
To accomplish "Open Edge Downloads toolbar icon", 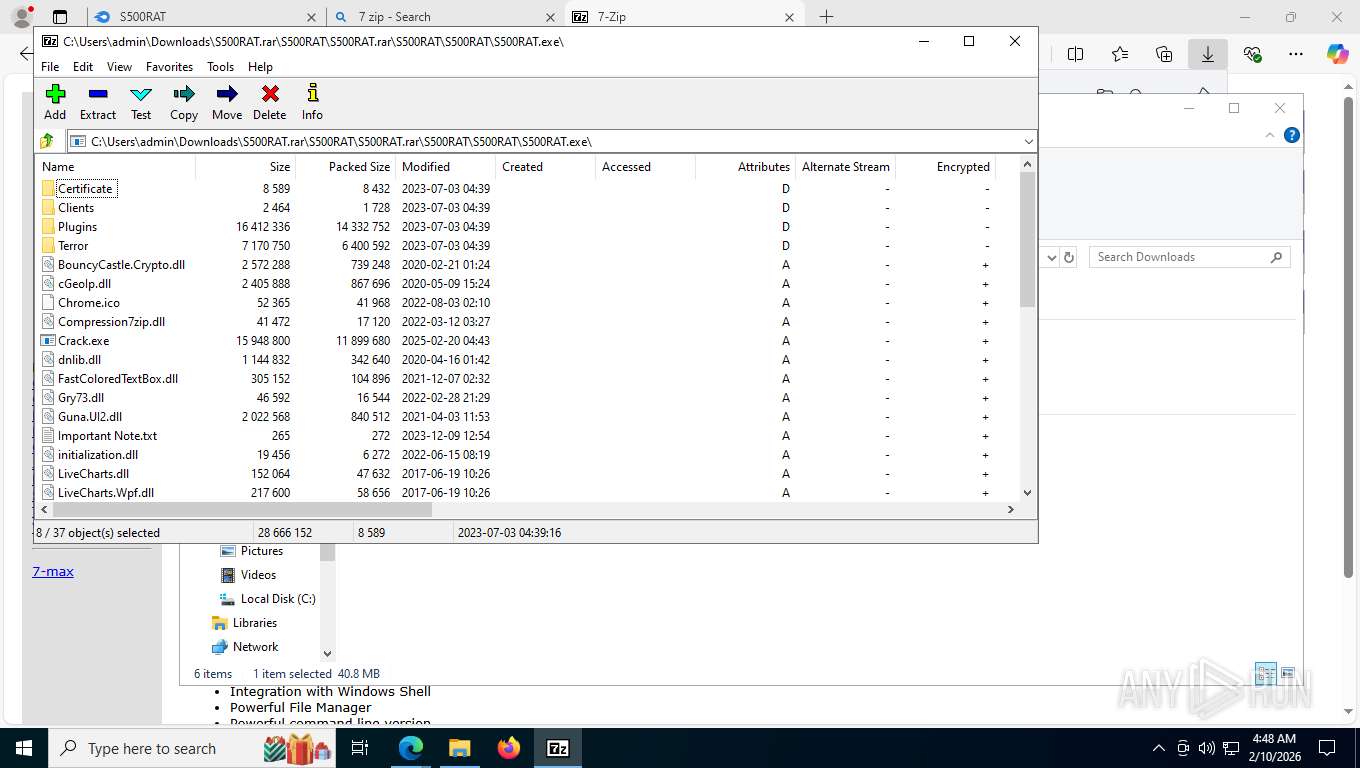I will (x=1207, y=54).
